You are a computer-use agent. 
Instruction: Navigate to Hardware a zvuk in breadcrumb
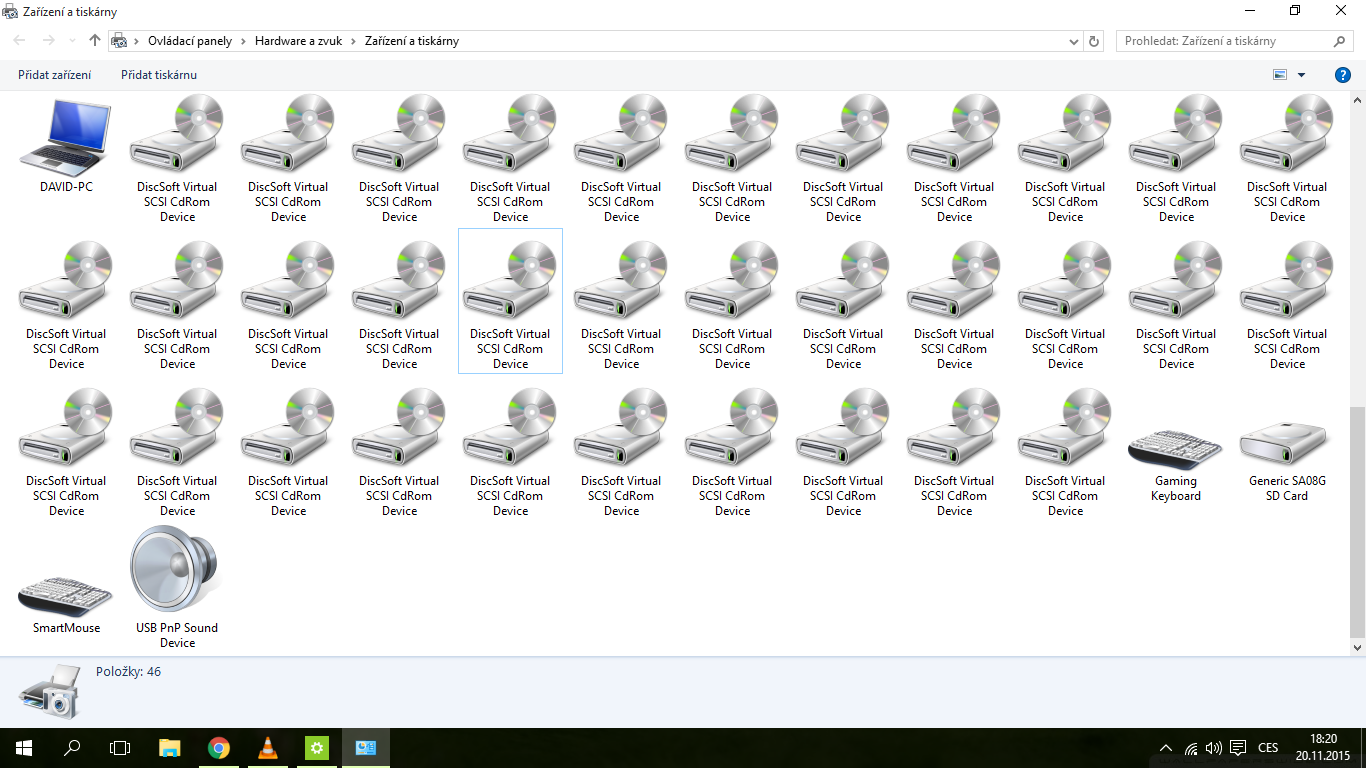[x=297, y=41]
